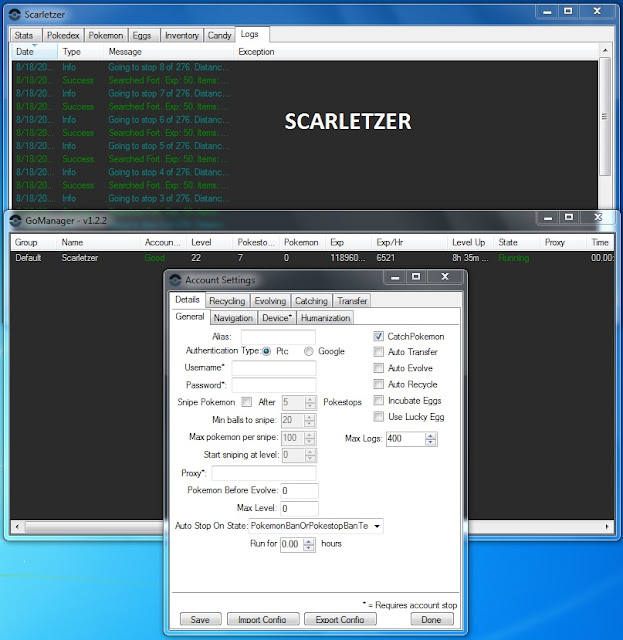Image resolution: width=623 pixels, height=640 pixels.
Task: Click the Save button
Action: [x=200, y=619]
